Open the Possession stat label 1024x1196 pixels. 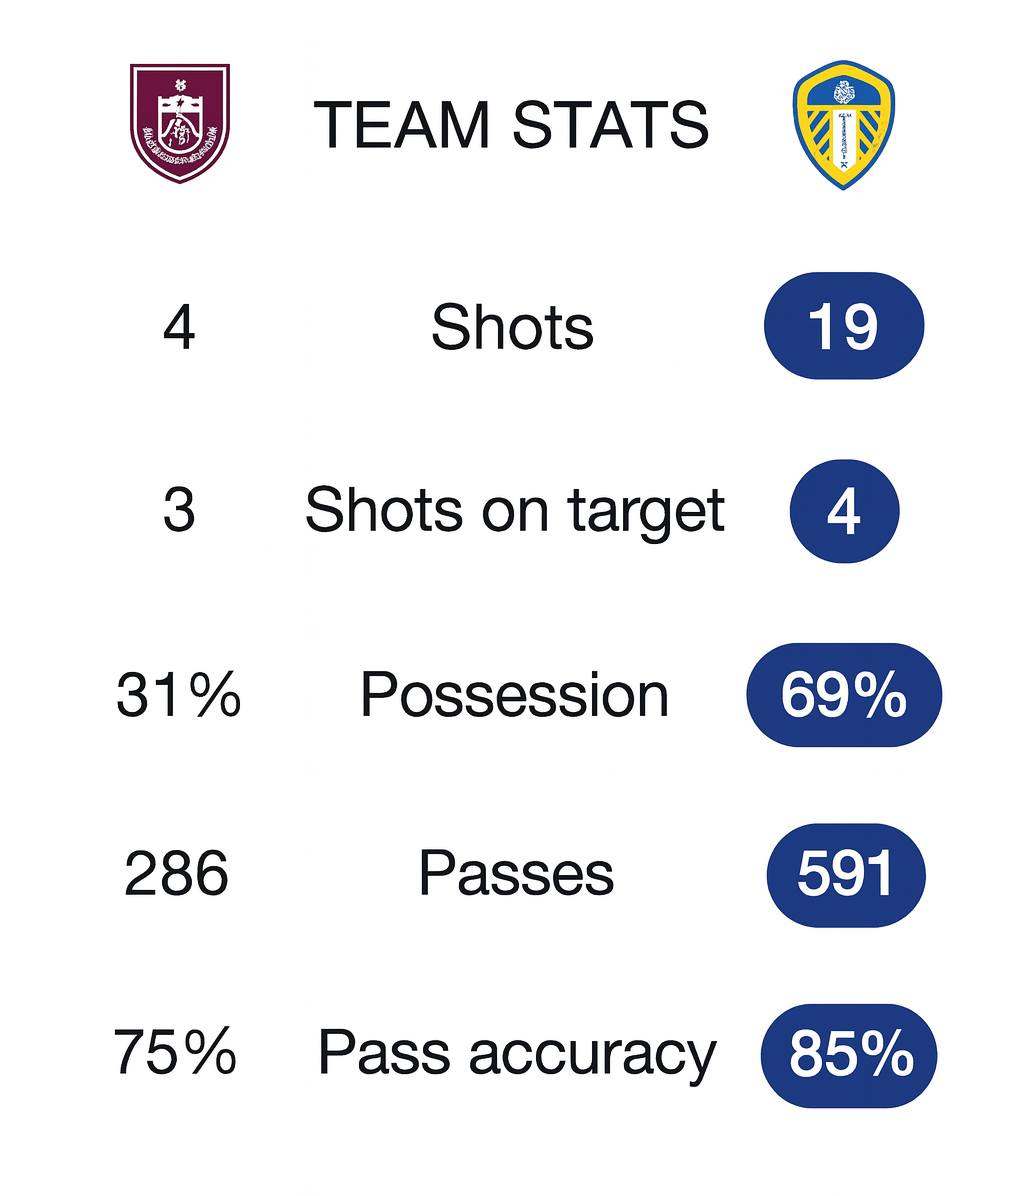click(x=514, y=694)
